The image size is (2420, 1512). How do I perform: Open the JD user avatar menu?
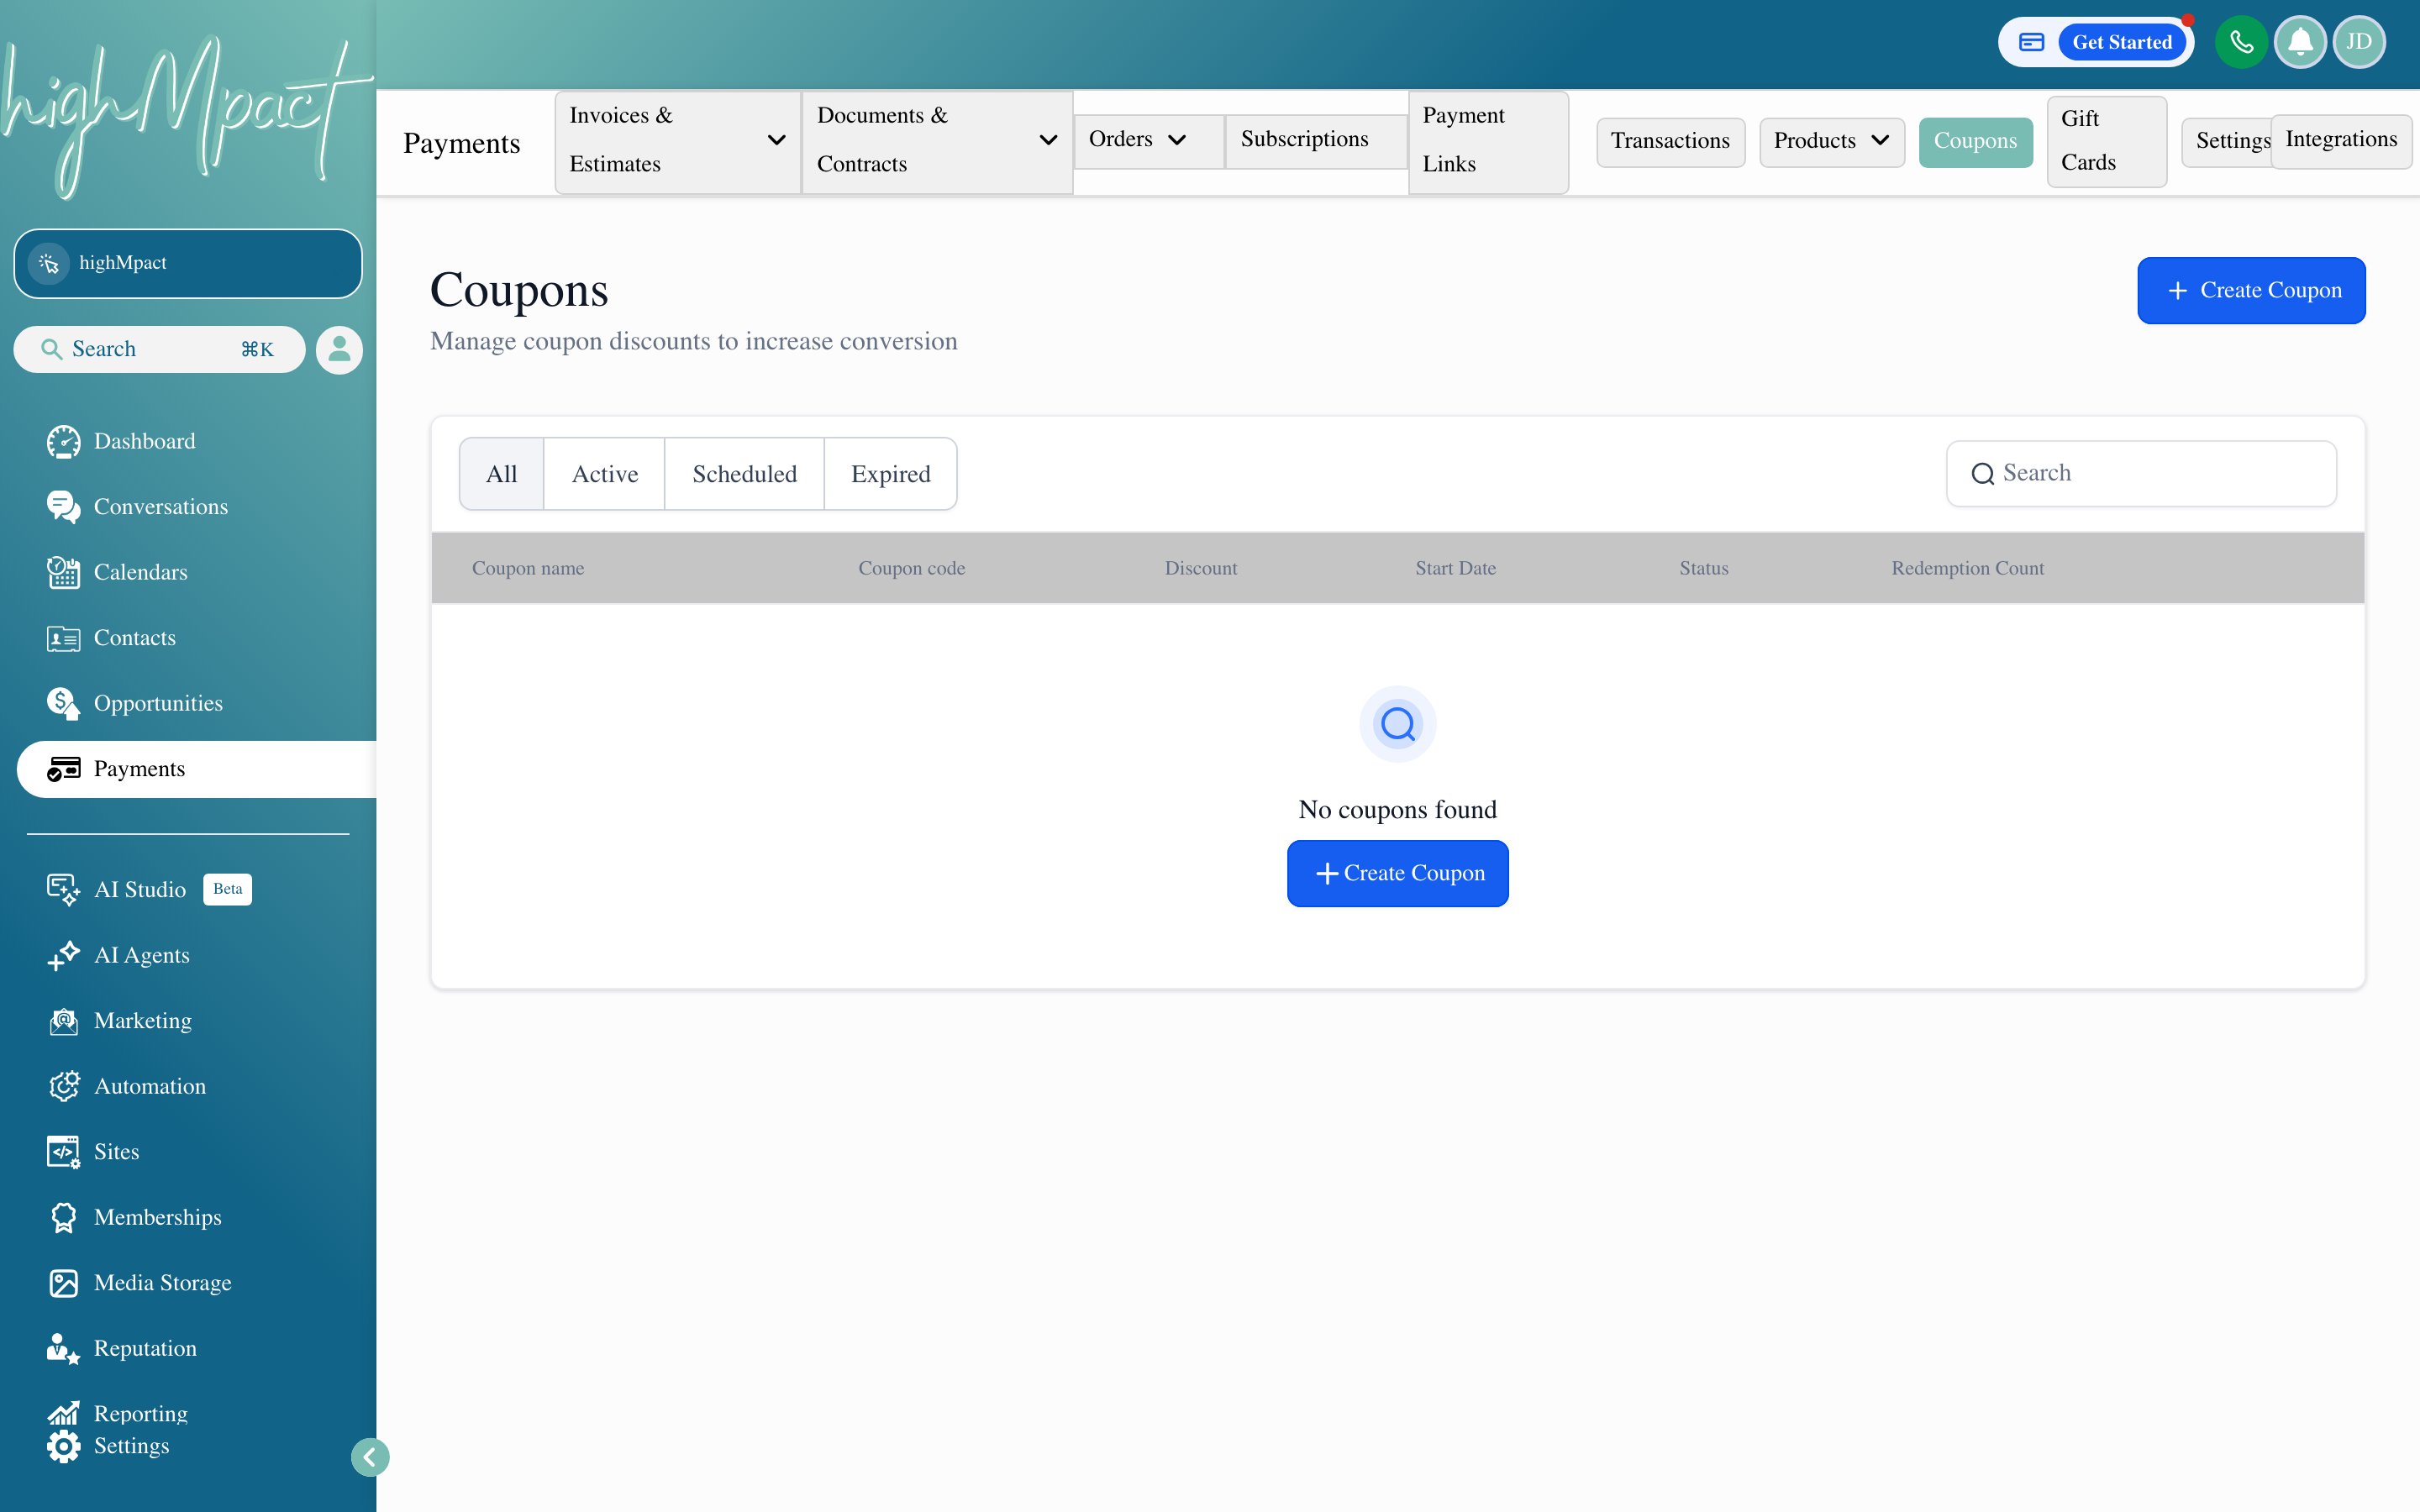[x=2359, y=42]
